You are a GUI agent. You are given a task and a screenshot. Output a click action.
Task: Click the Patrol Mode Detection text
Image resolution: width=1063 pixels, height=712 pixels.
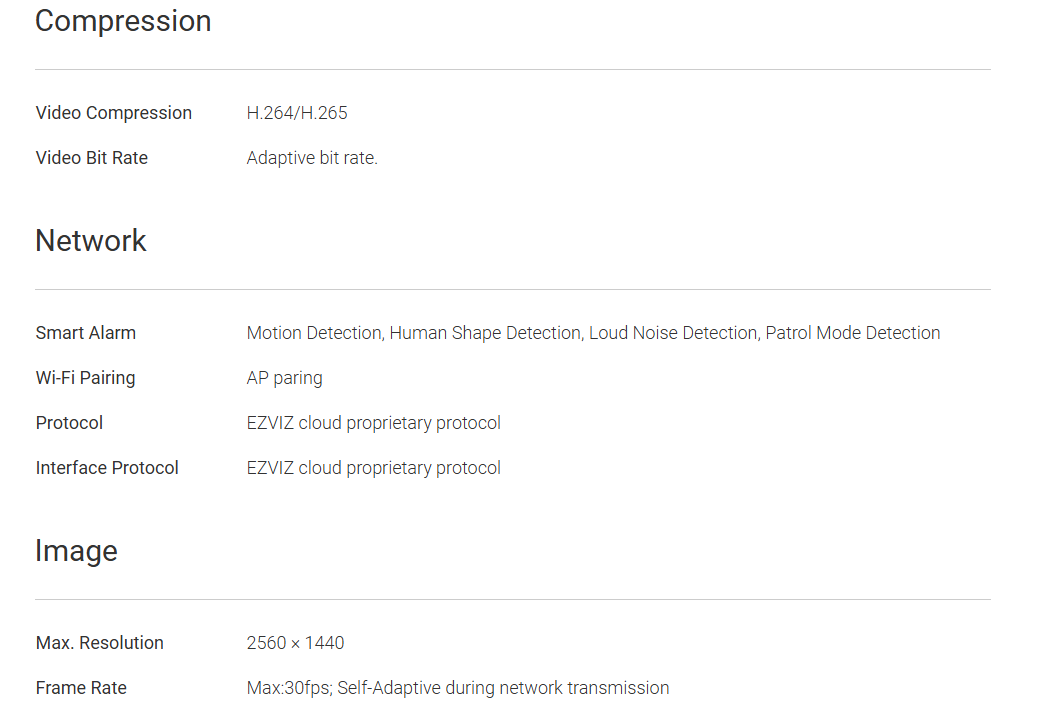(853, 333)
